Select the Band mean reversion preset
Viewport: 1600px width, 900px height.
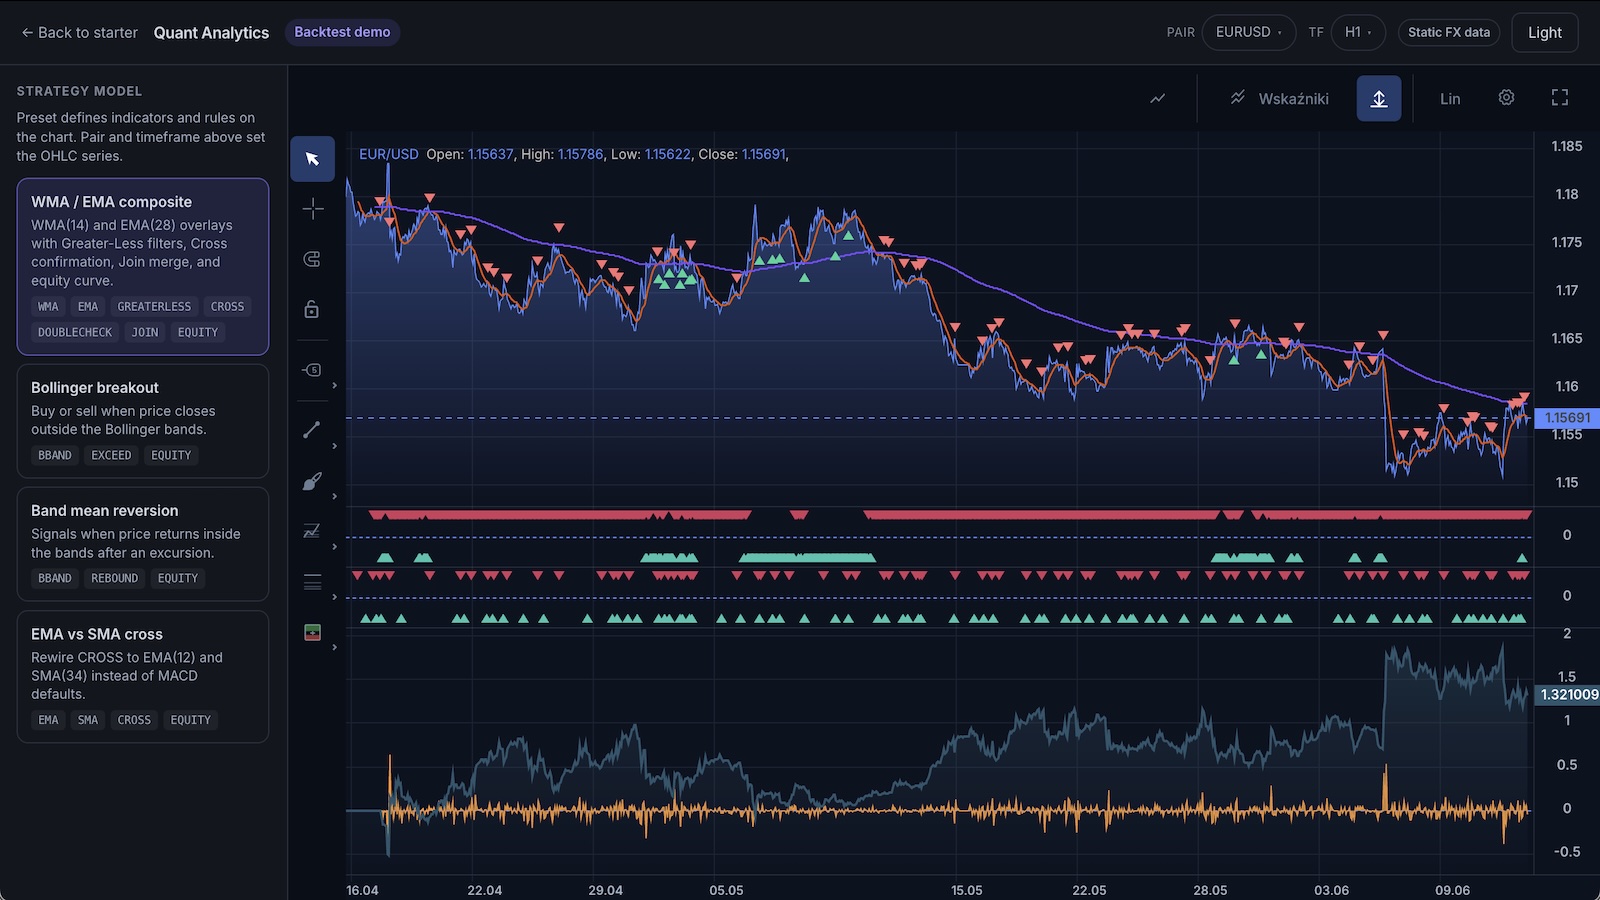pyautogui.click(x=143, y=544)
